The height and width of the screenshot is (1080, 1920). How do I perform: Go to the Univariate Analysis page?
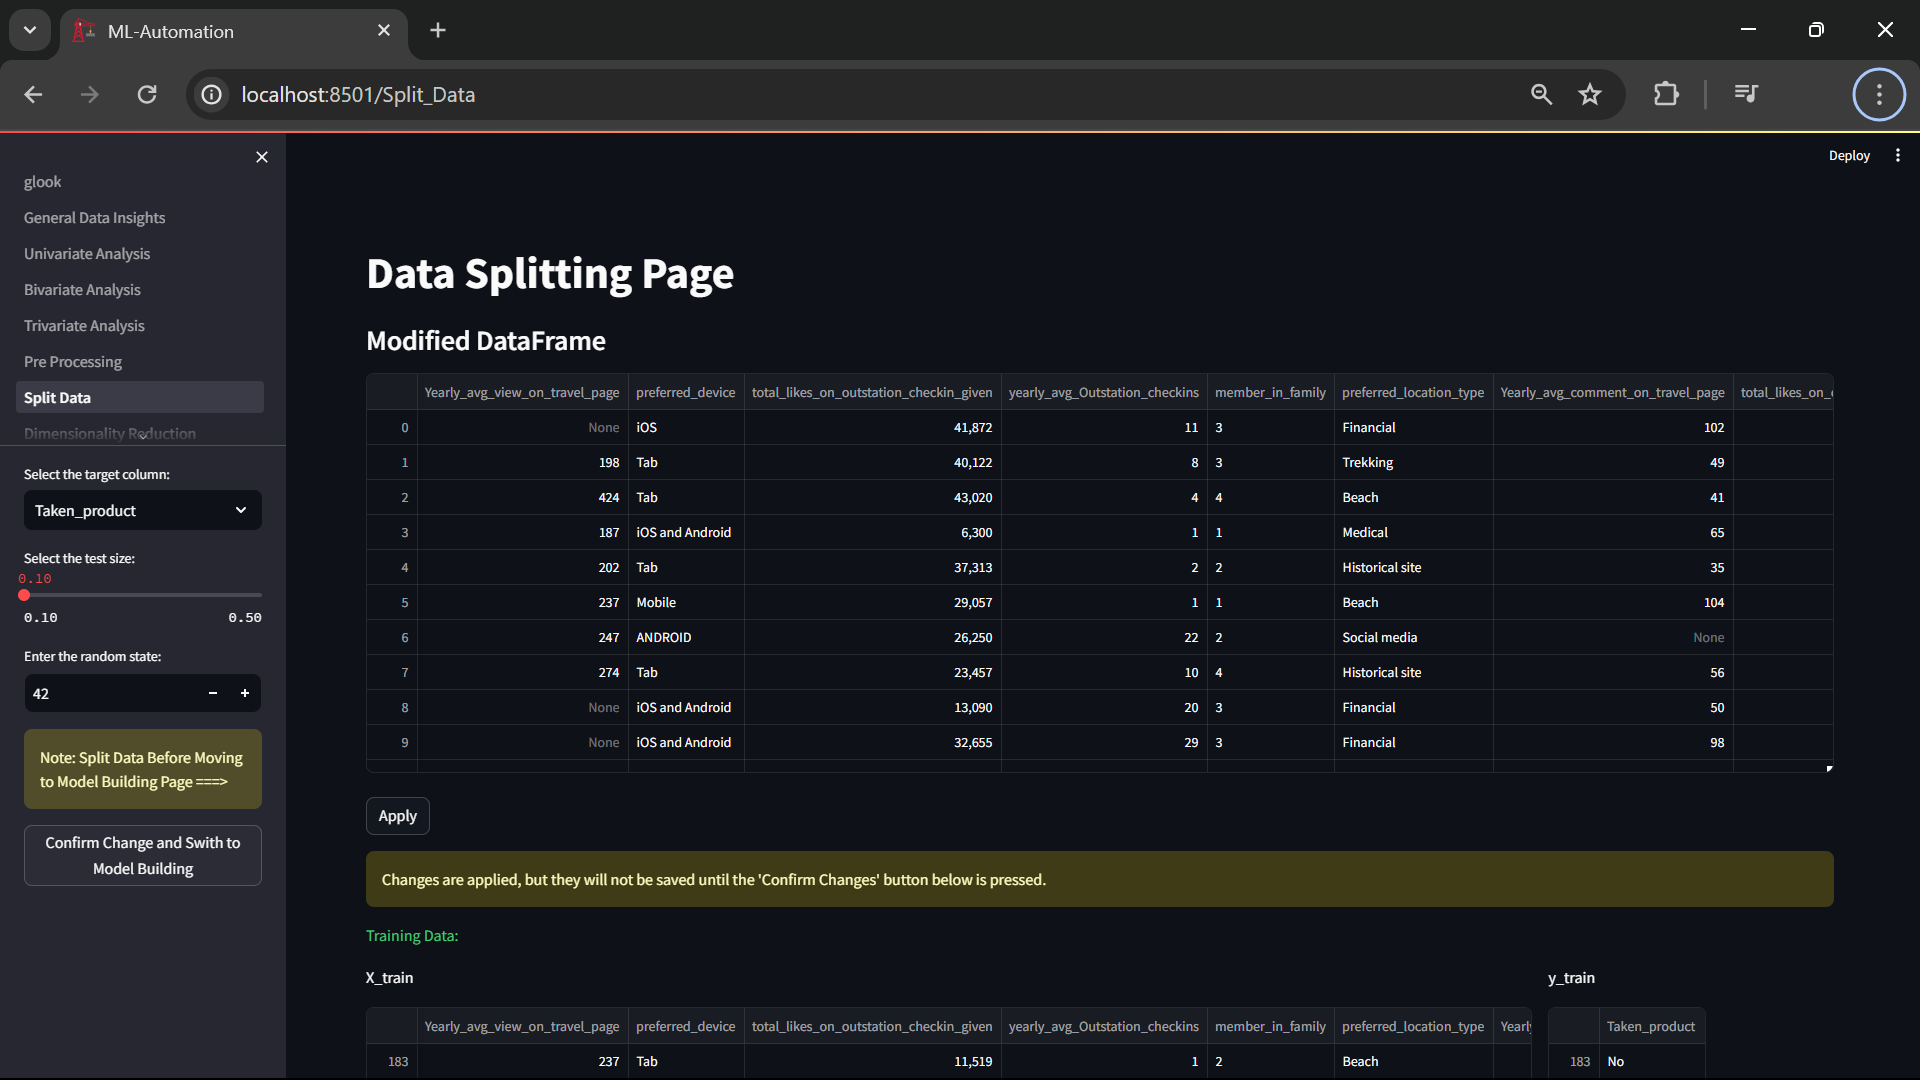[87, 254]
